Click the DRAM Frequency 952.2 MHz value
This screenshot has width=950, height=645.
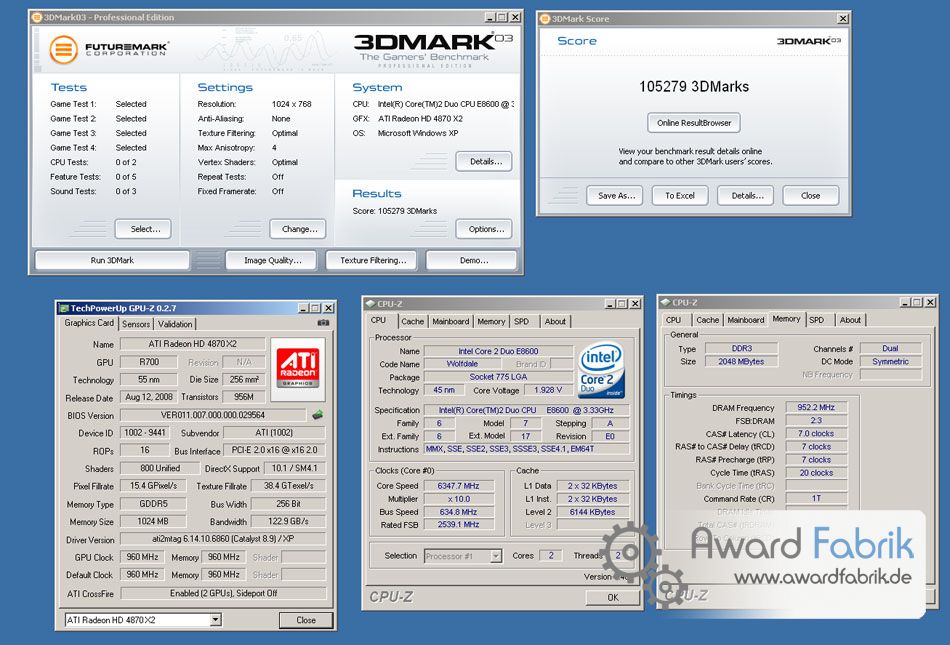pos(816,407)
